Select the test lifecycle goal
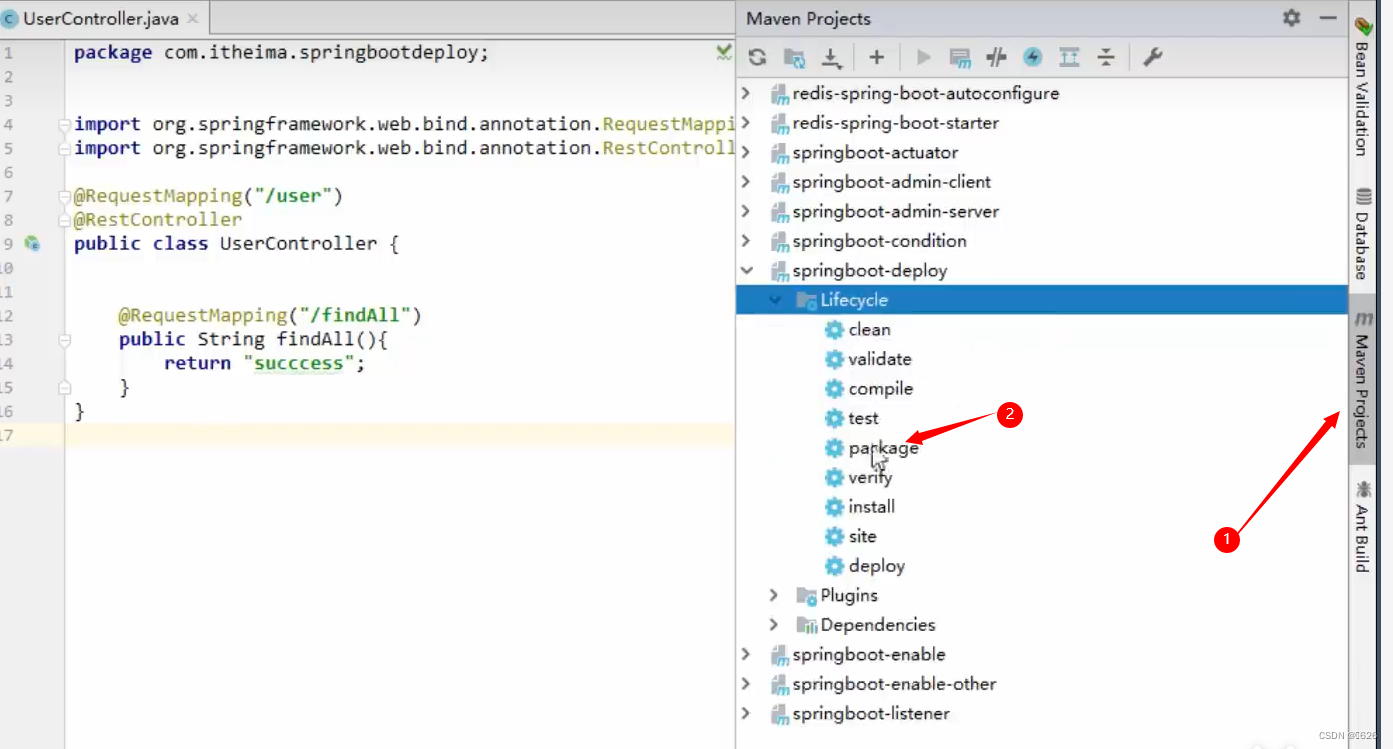The width and height of the screenshot is (1393, 749). pos(864,418)
